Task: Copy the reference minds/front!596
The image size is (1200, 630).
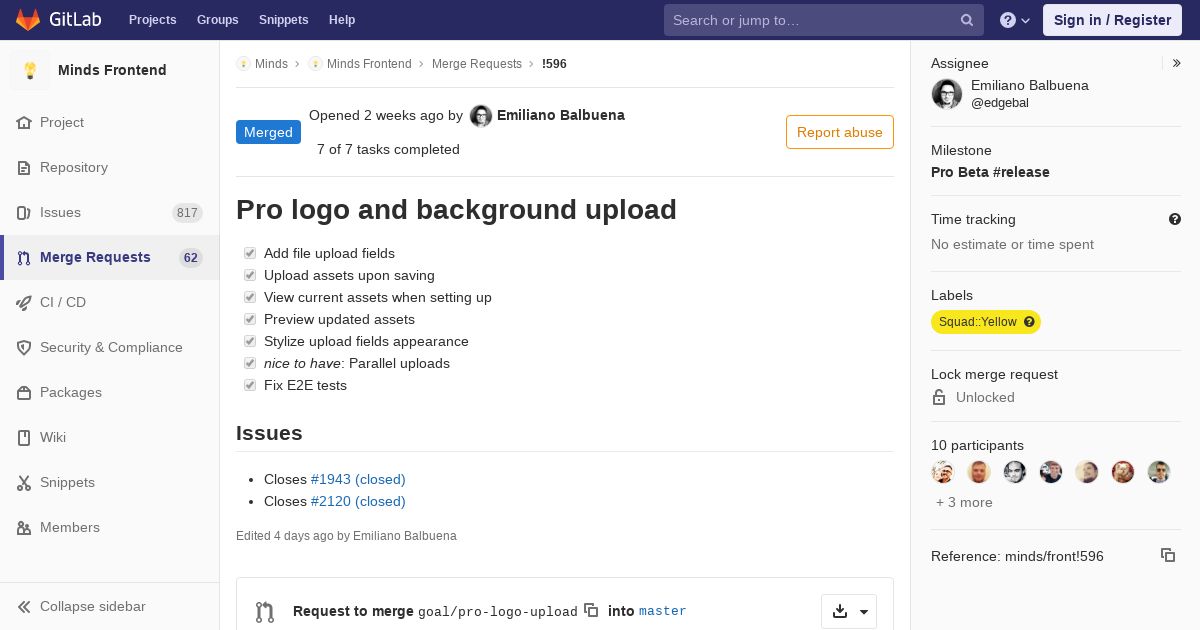Action: tap(1168, 555)
